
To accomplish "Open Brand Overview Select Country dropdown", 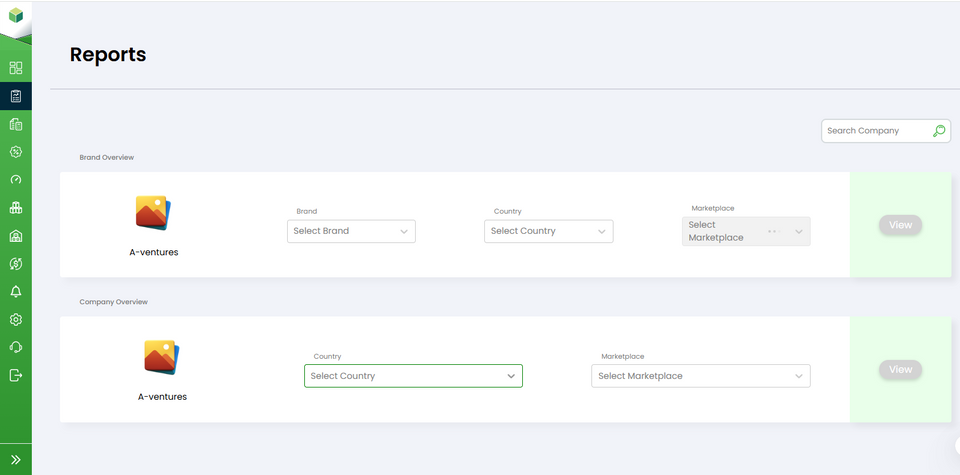I will [x=548, y=231].
